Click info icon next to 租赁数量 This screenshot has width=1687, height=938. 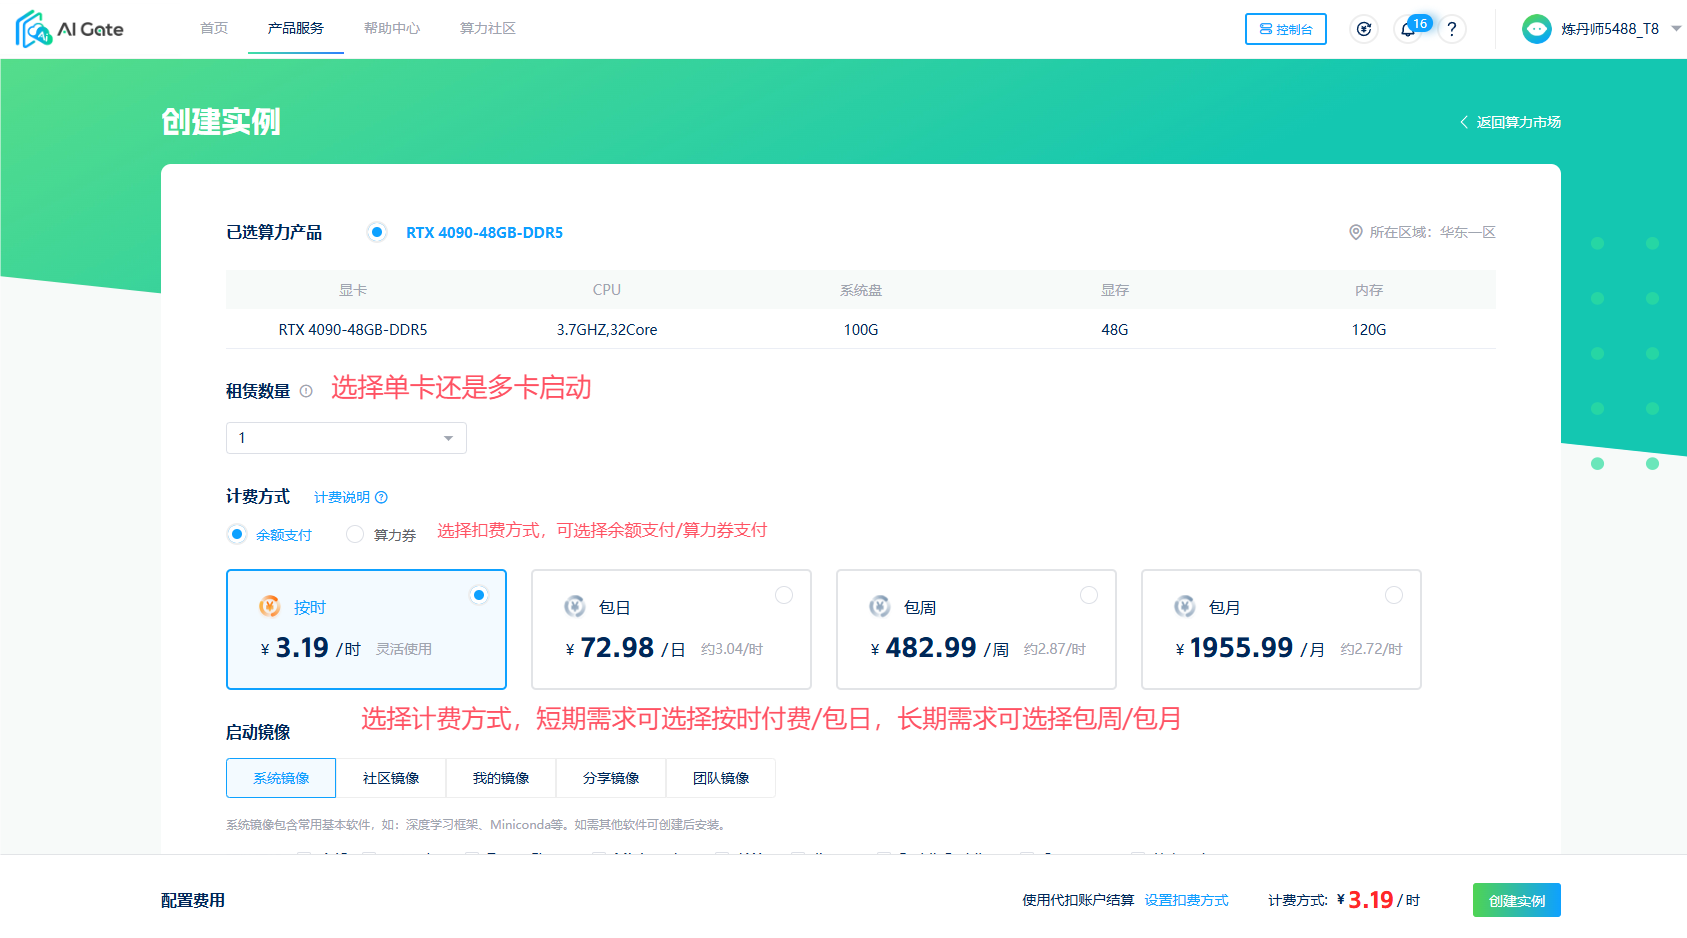pyautogui.click(x=306, y=391)
